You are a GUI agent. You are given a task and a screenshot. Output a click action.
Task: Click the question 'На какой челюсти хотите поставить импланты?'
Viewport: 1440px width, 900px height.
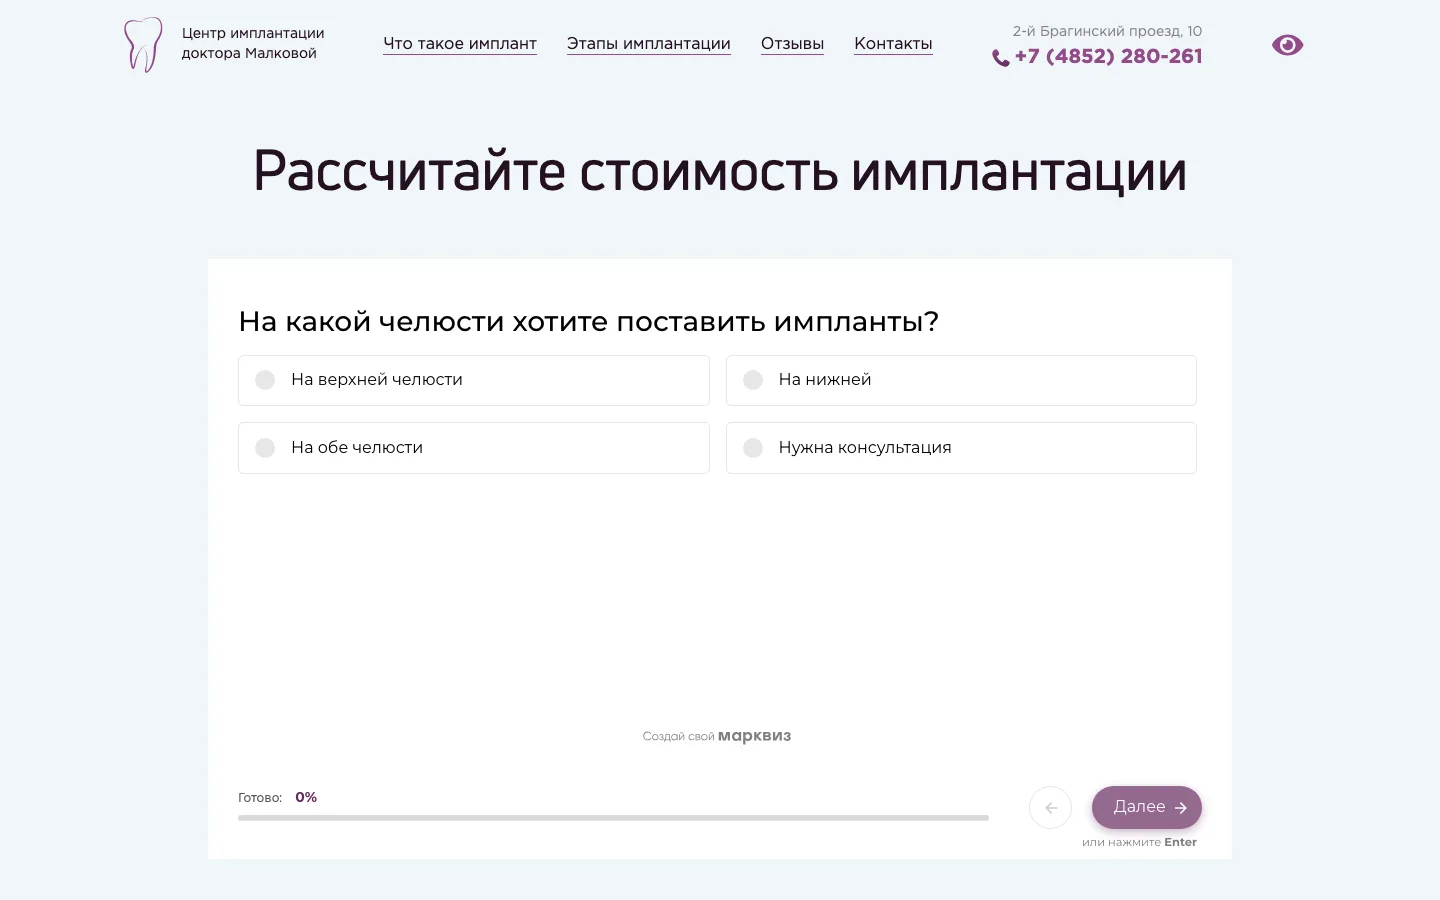pyautogui.click(x=589, y=322)
